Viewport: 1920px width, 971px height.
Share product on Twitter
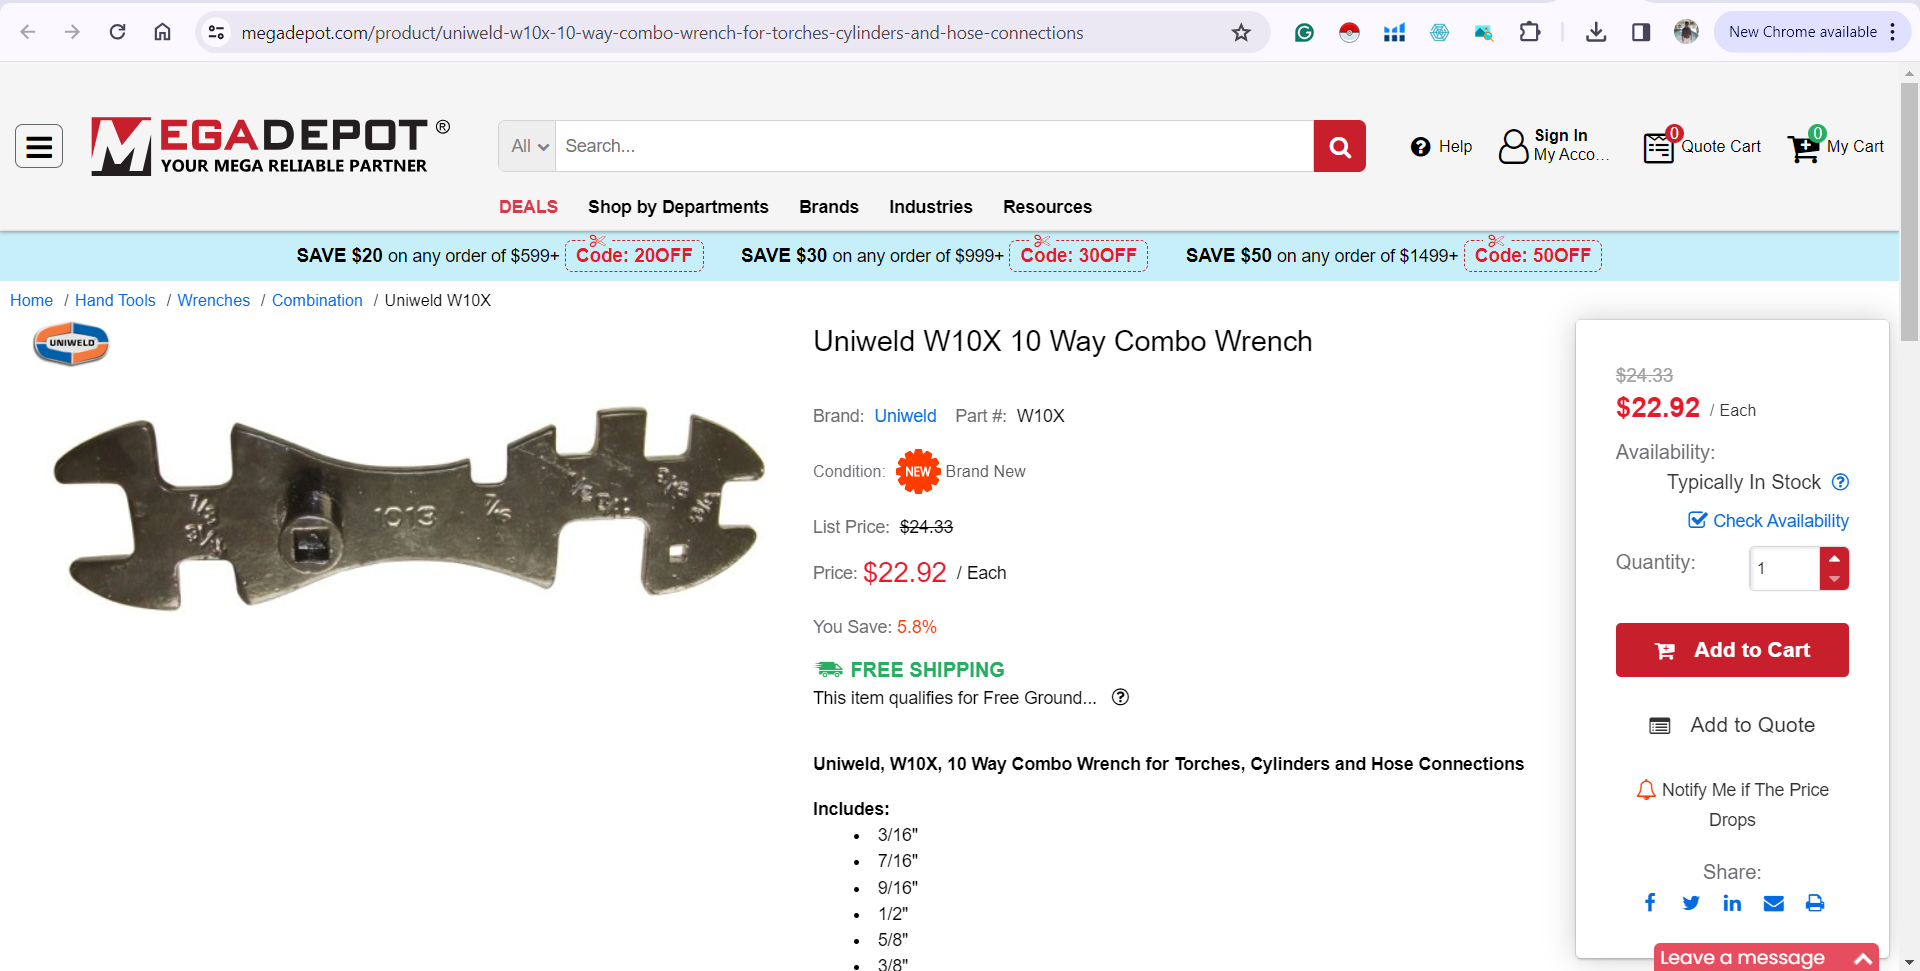pos(1691,903)
